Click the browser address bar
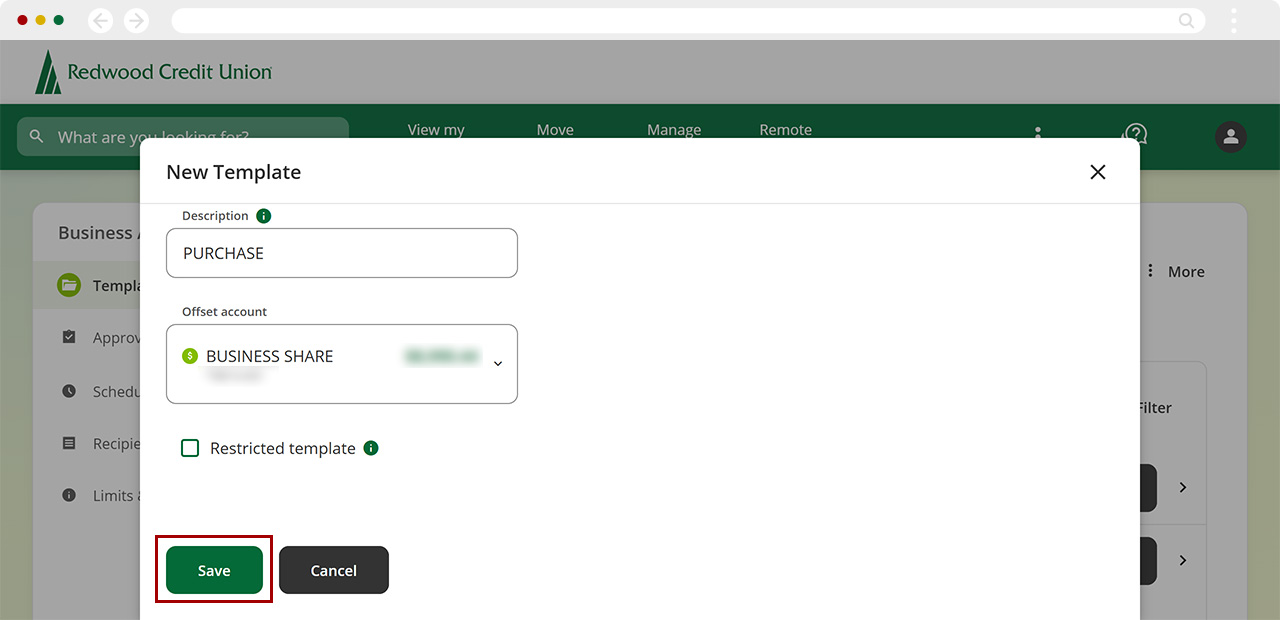Image resolution: width=1280 pixels, height=620 pixels. coord(688,20)
